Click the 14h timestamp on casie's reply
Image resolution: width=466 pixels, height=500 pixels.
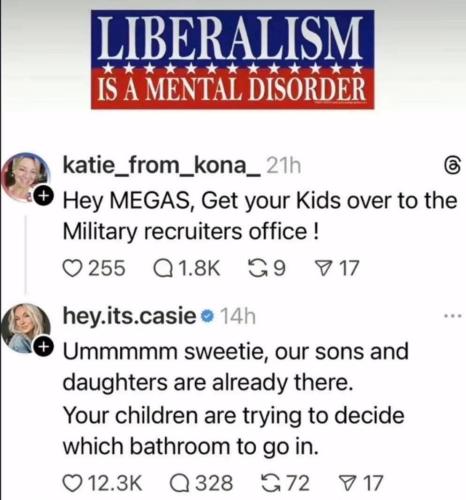[238, 316]
